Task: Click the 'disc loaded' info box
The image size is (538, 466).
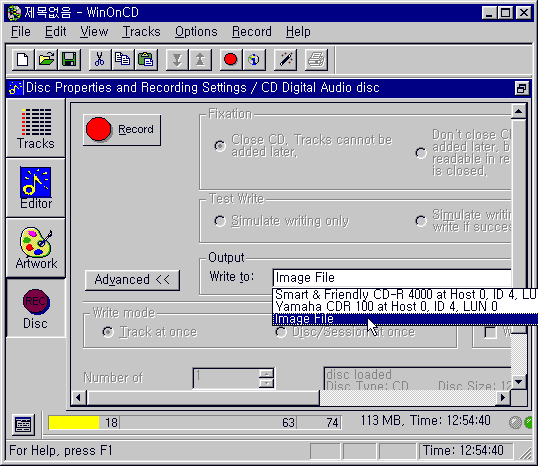Action: coord(417,379)
